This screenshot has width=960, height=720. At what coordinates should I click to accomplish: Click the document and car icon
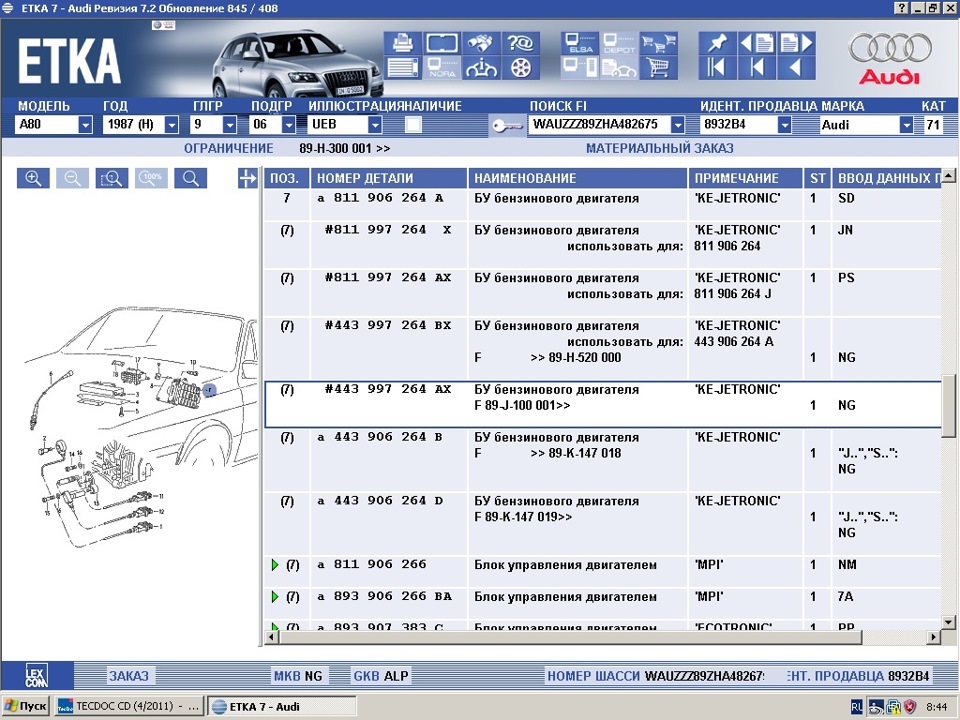coord(619,68)
